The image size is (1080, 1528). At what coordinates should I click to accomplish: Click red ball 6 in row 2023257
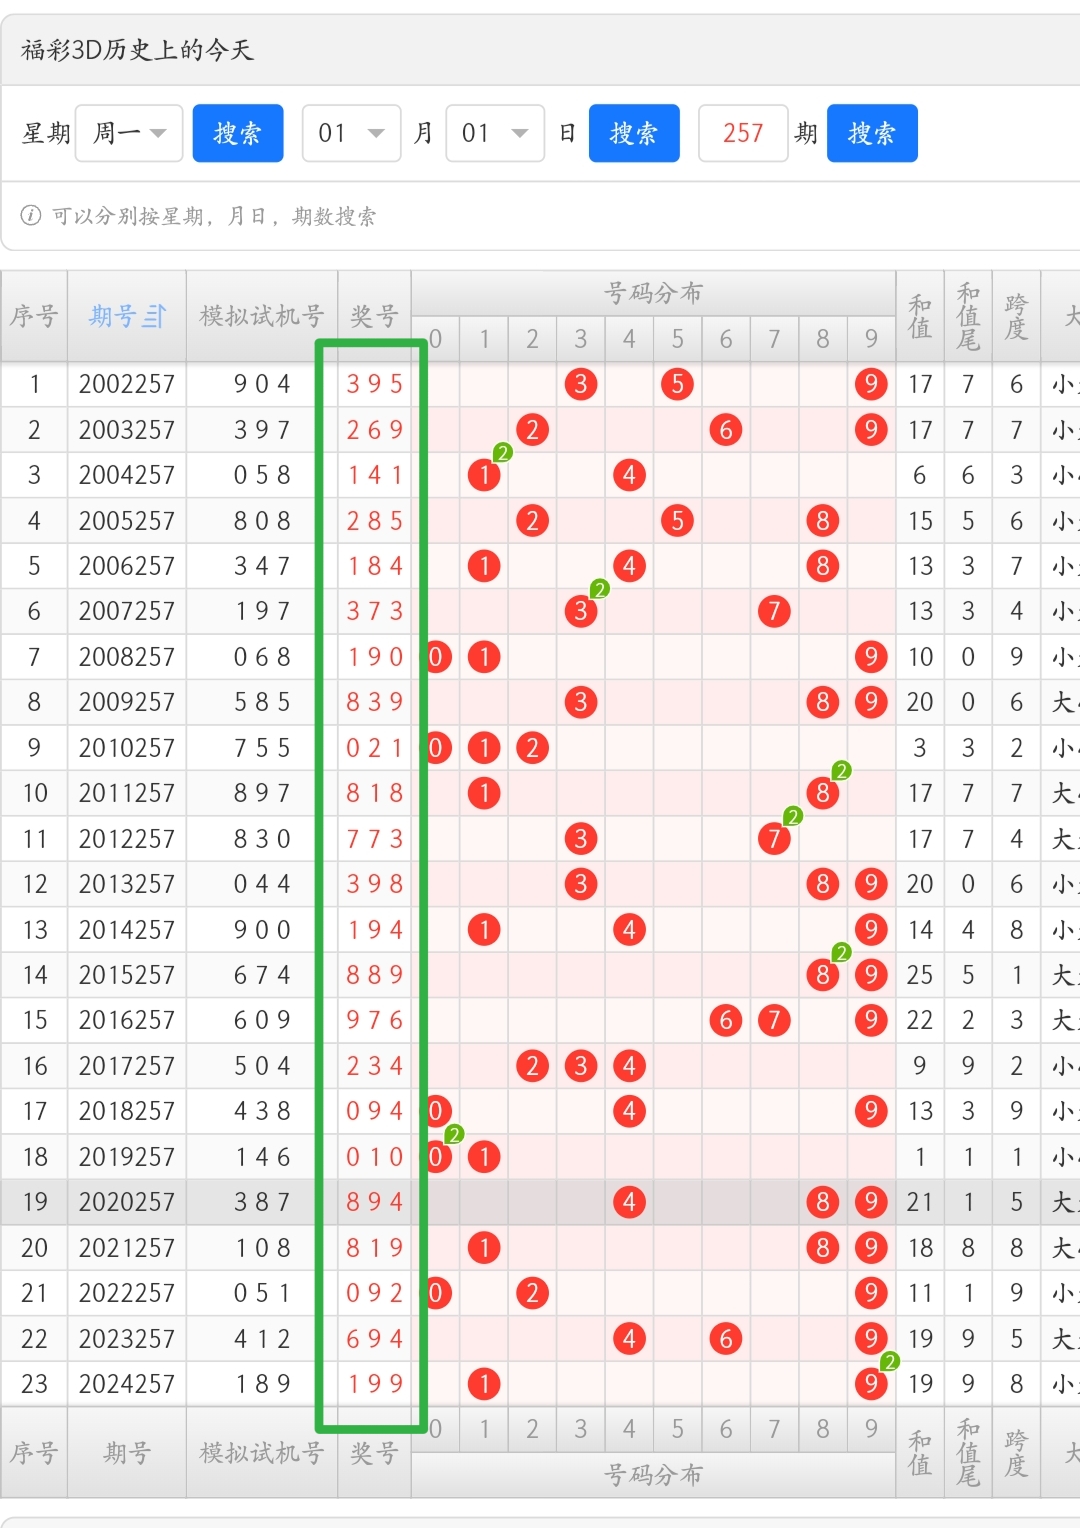click(x=726, y=1338)
